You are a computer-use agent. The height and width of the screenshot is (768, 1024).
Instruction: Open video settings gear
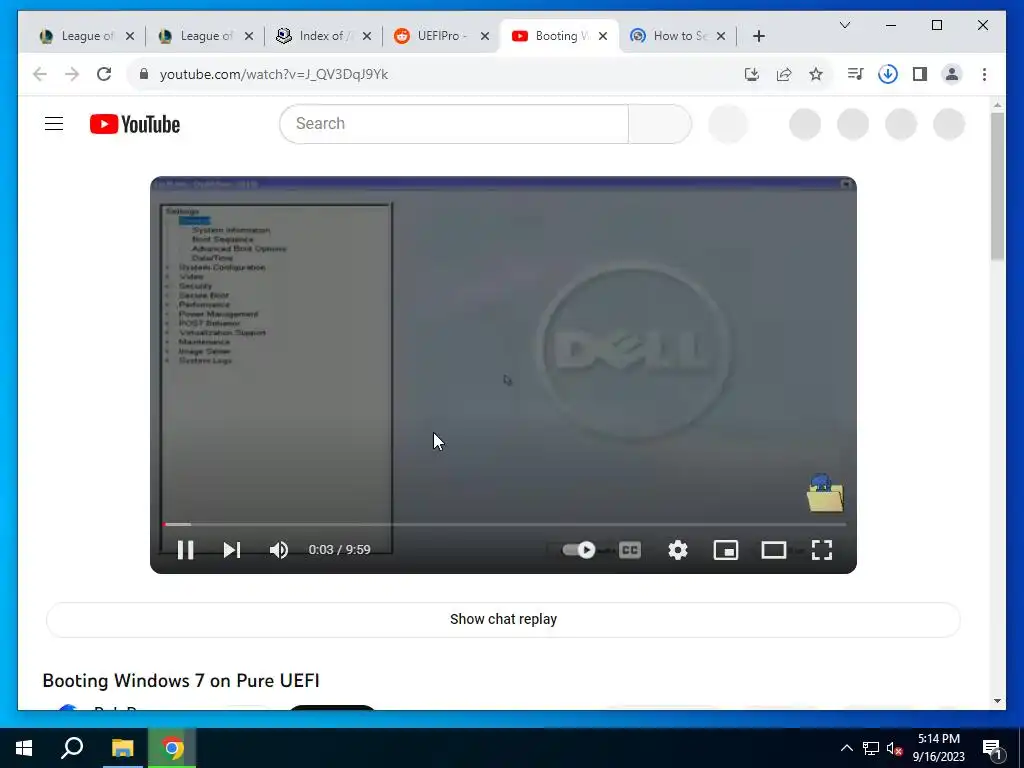(x=678, y=550)
